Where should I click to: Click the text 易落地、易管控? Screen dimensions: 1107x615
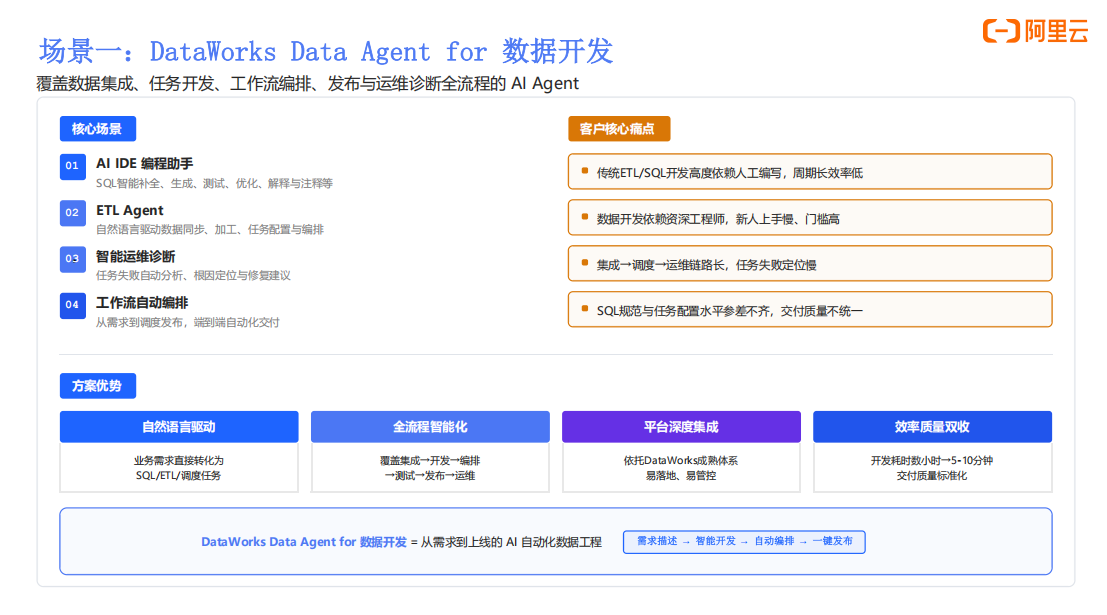point(681,476)
